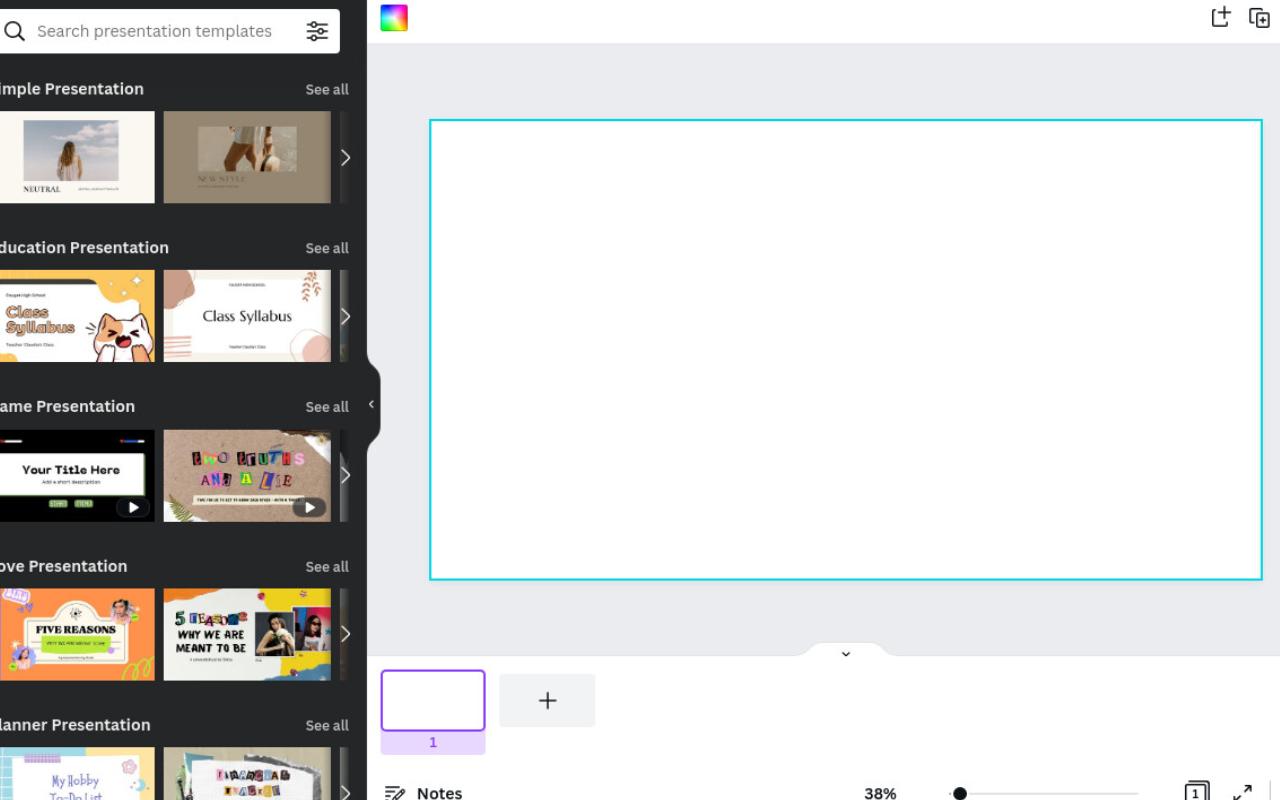Select the My Hobby To-Do List template
This screenshot has height=800, width=1280.
click(77, 774)
